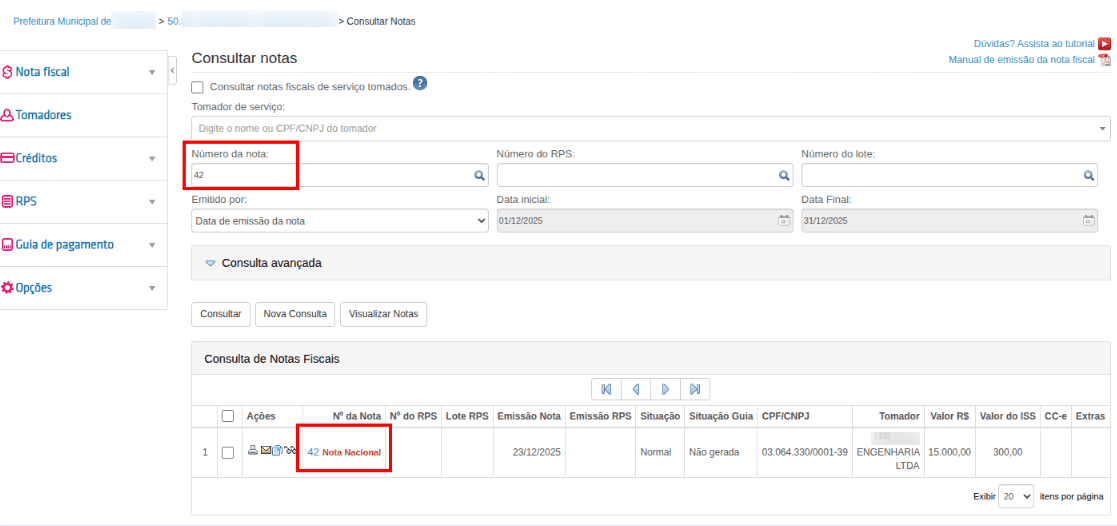Check the select-all checkbox in table header
1117x526 pixels.
pyautogui.click(x=227, y=416)
